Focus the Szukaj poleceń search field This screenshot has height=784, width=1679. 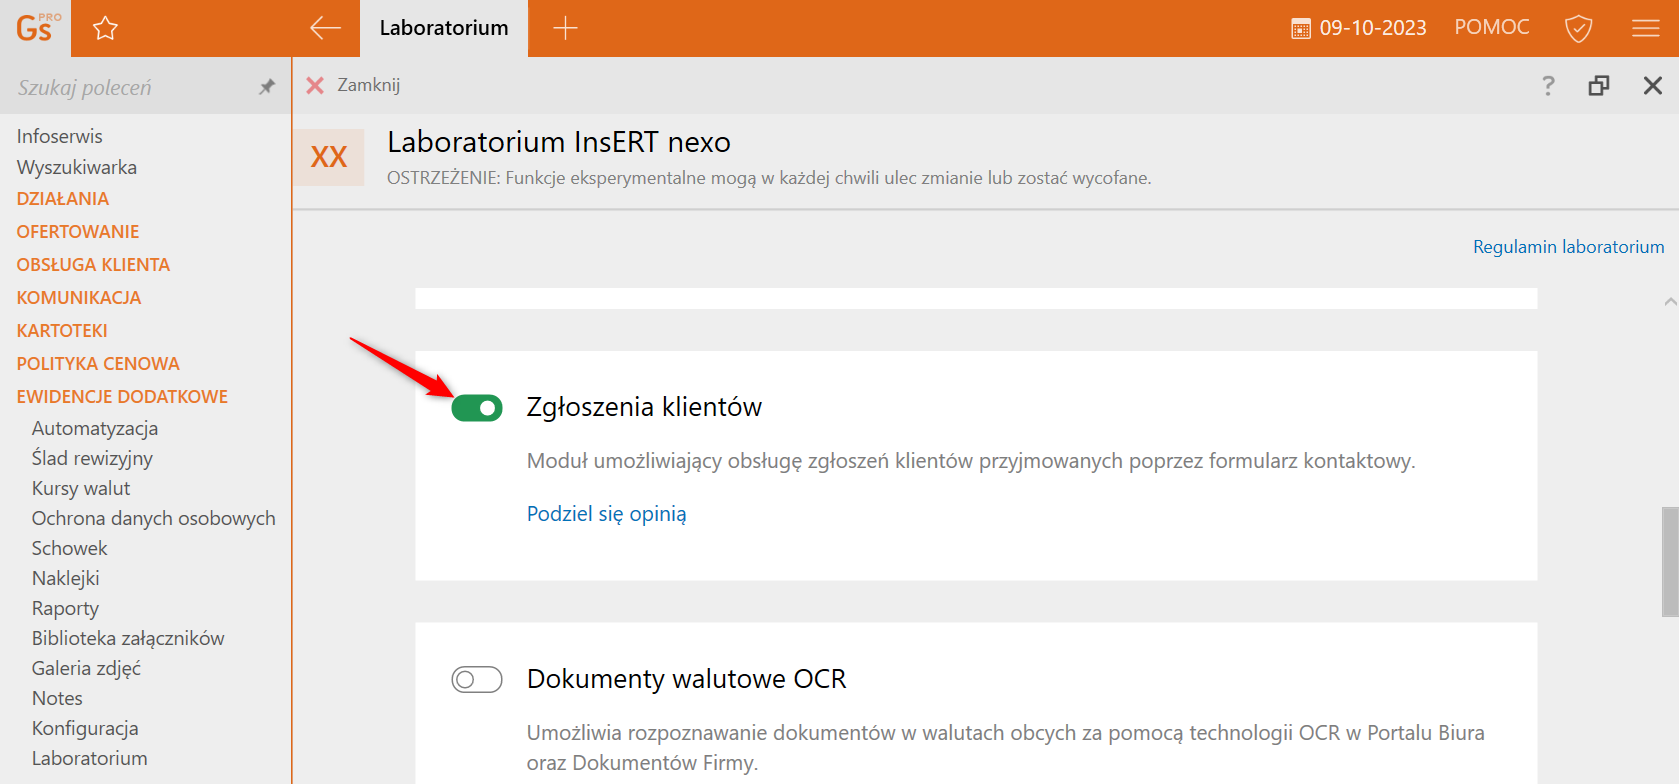pos(130,88)
